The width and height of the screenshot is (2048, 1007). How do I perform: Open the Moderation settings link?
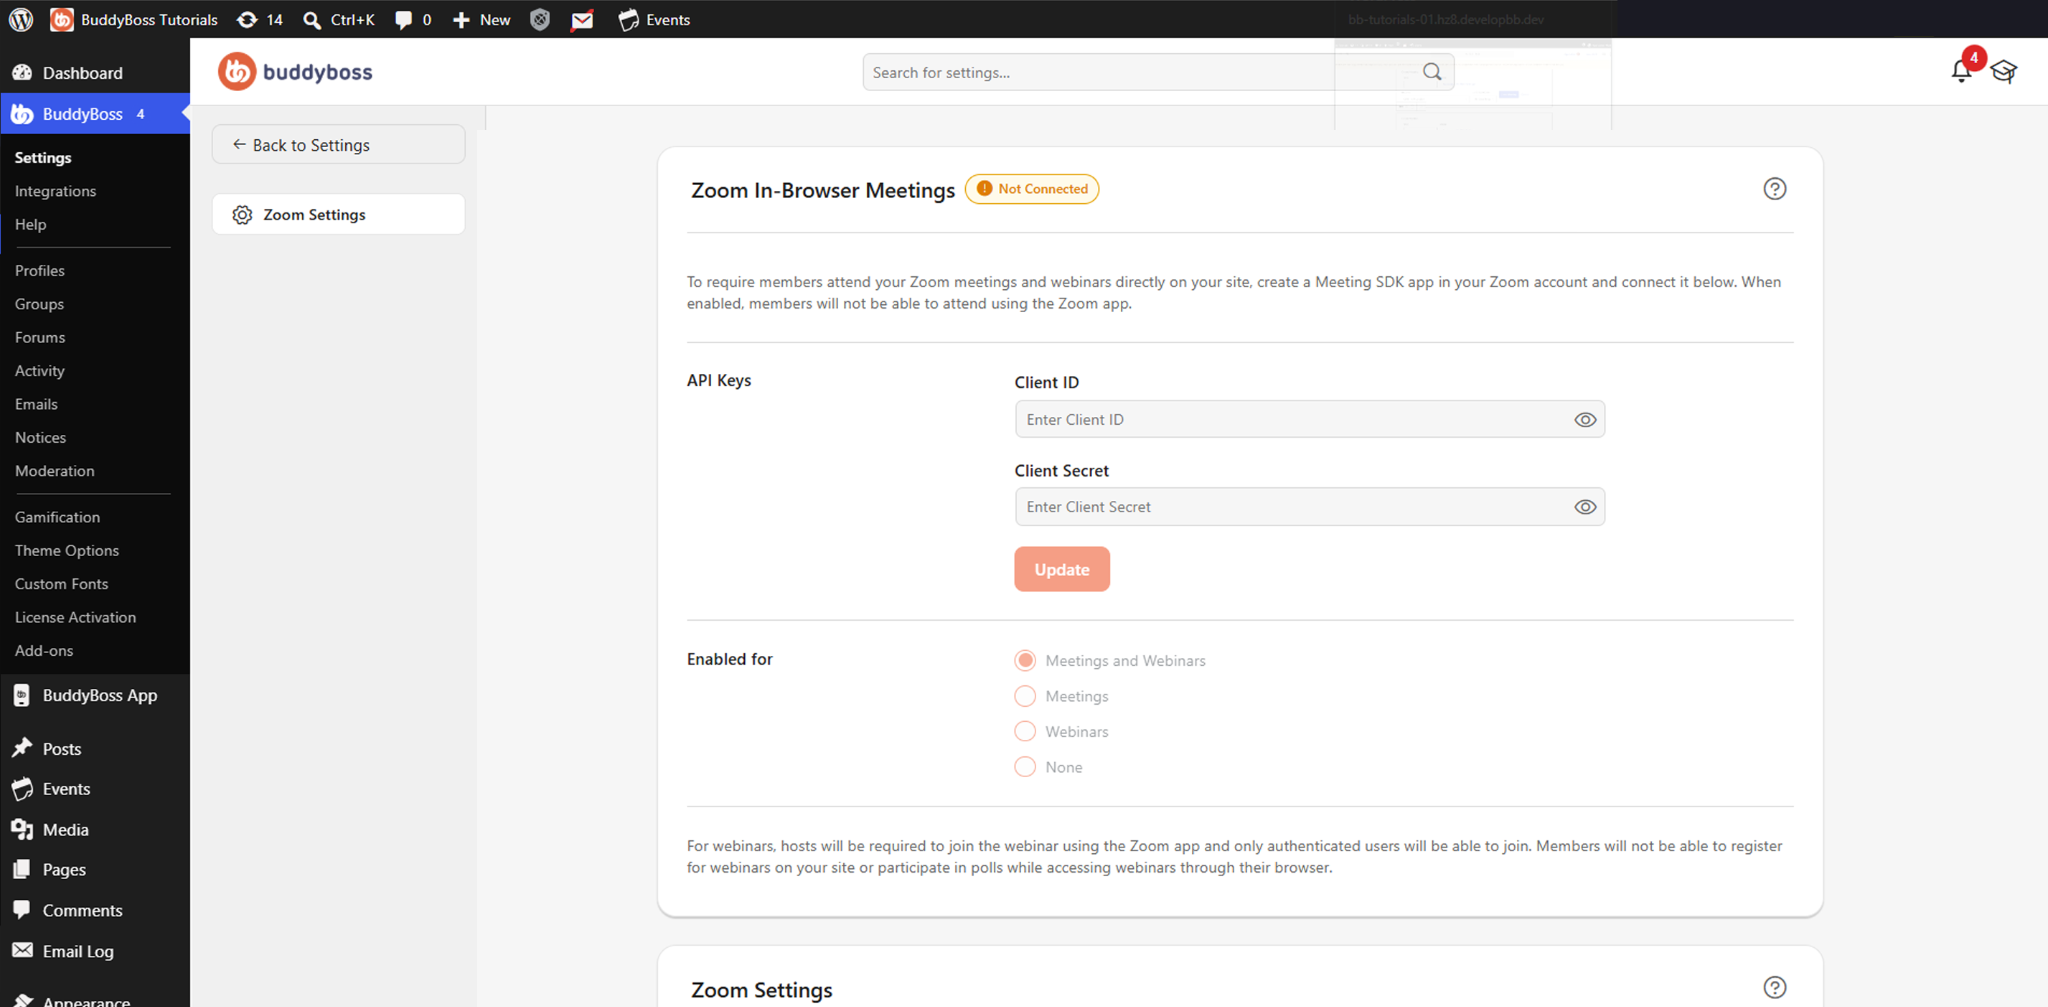coord(55,471)
